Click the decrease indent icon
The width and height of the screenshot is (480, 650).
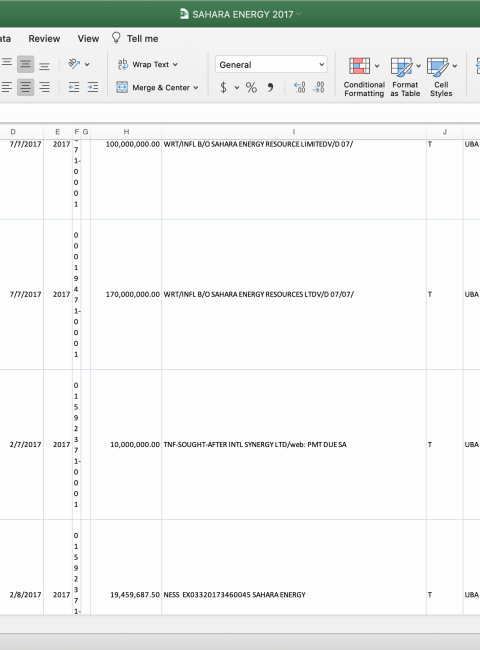74,87
